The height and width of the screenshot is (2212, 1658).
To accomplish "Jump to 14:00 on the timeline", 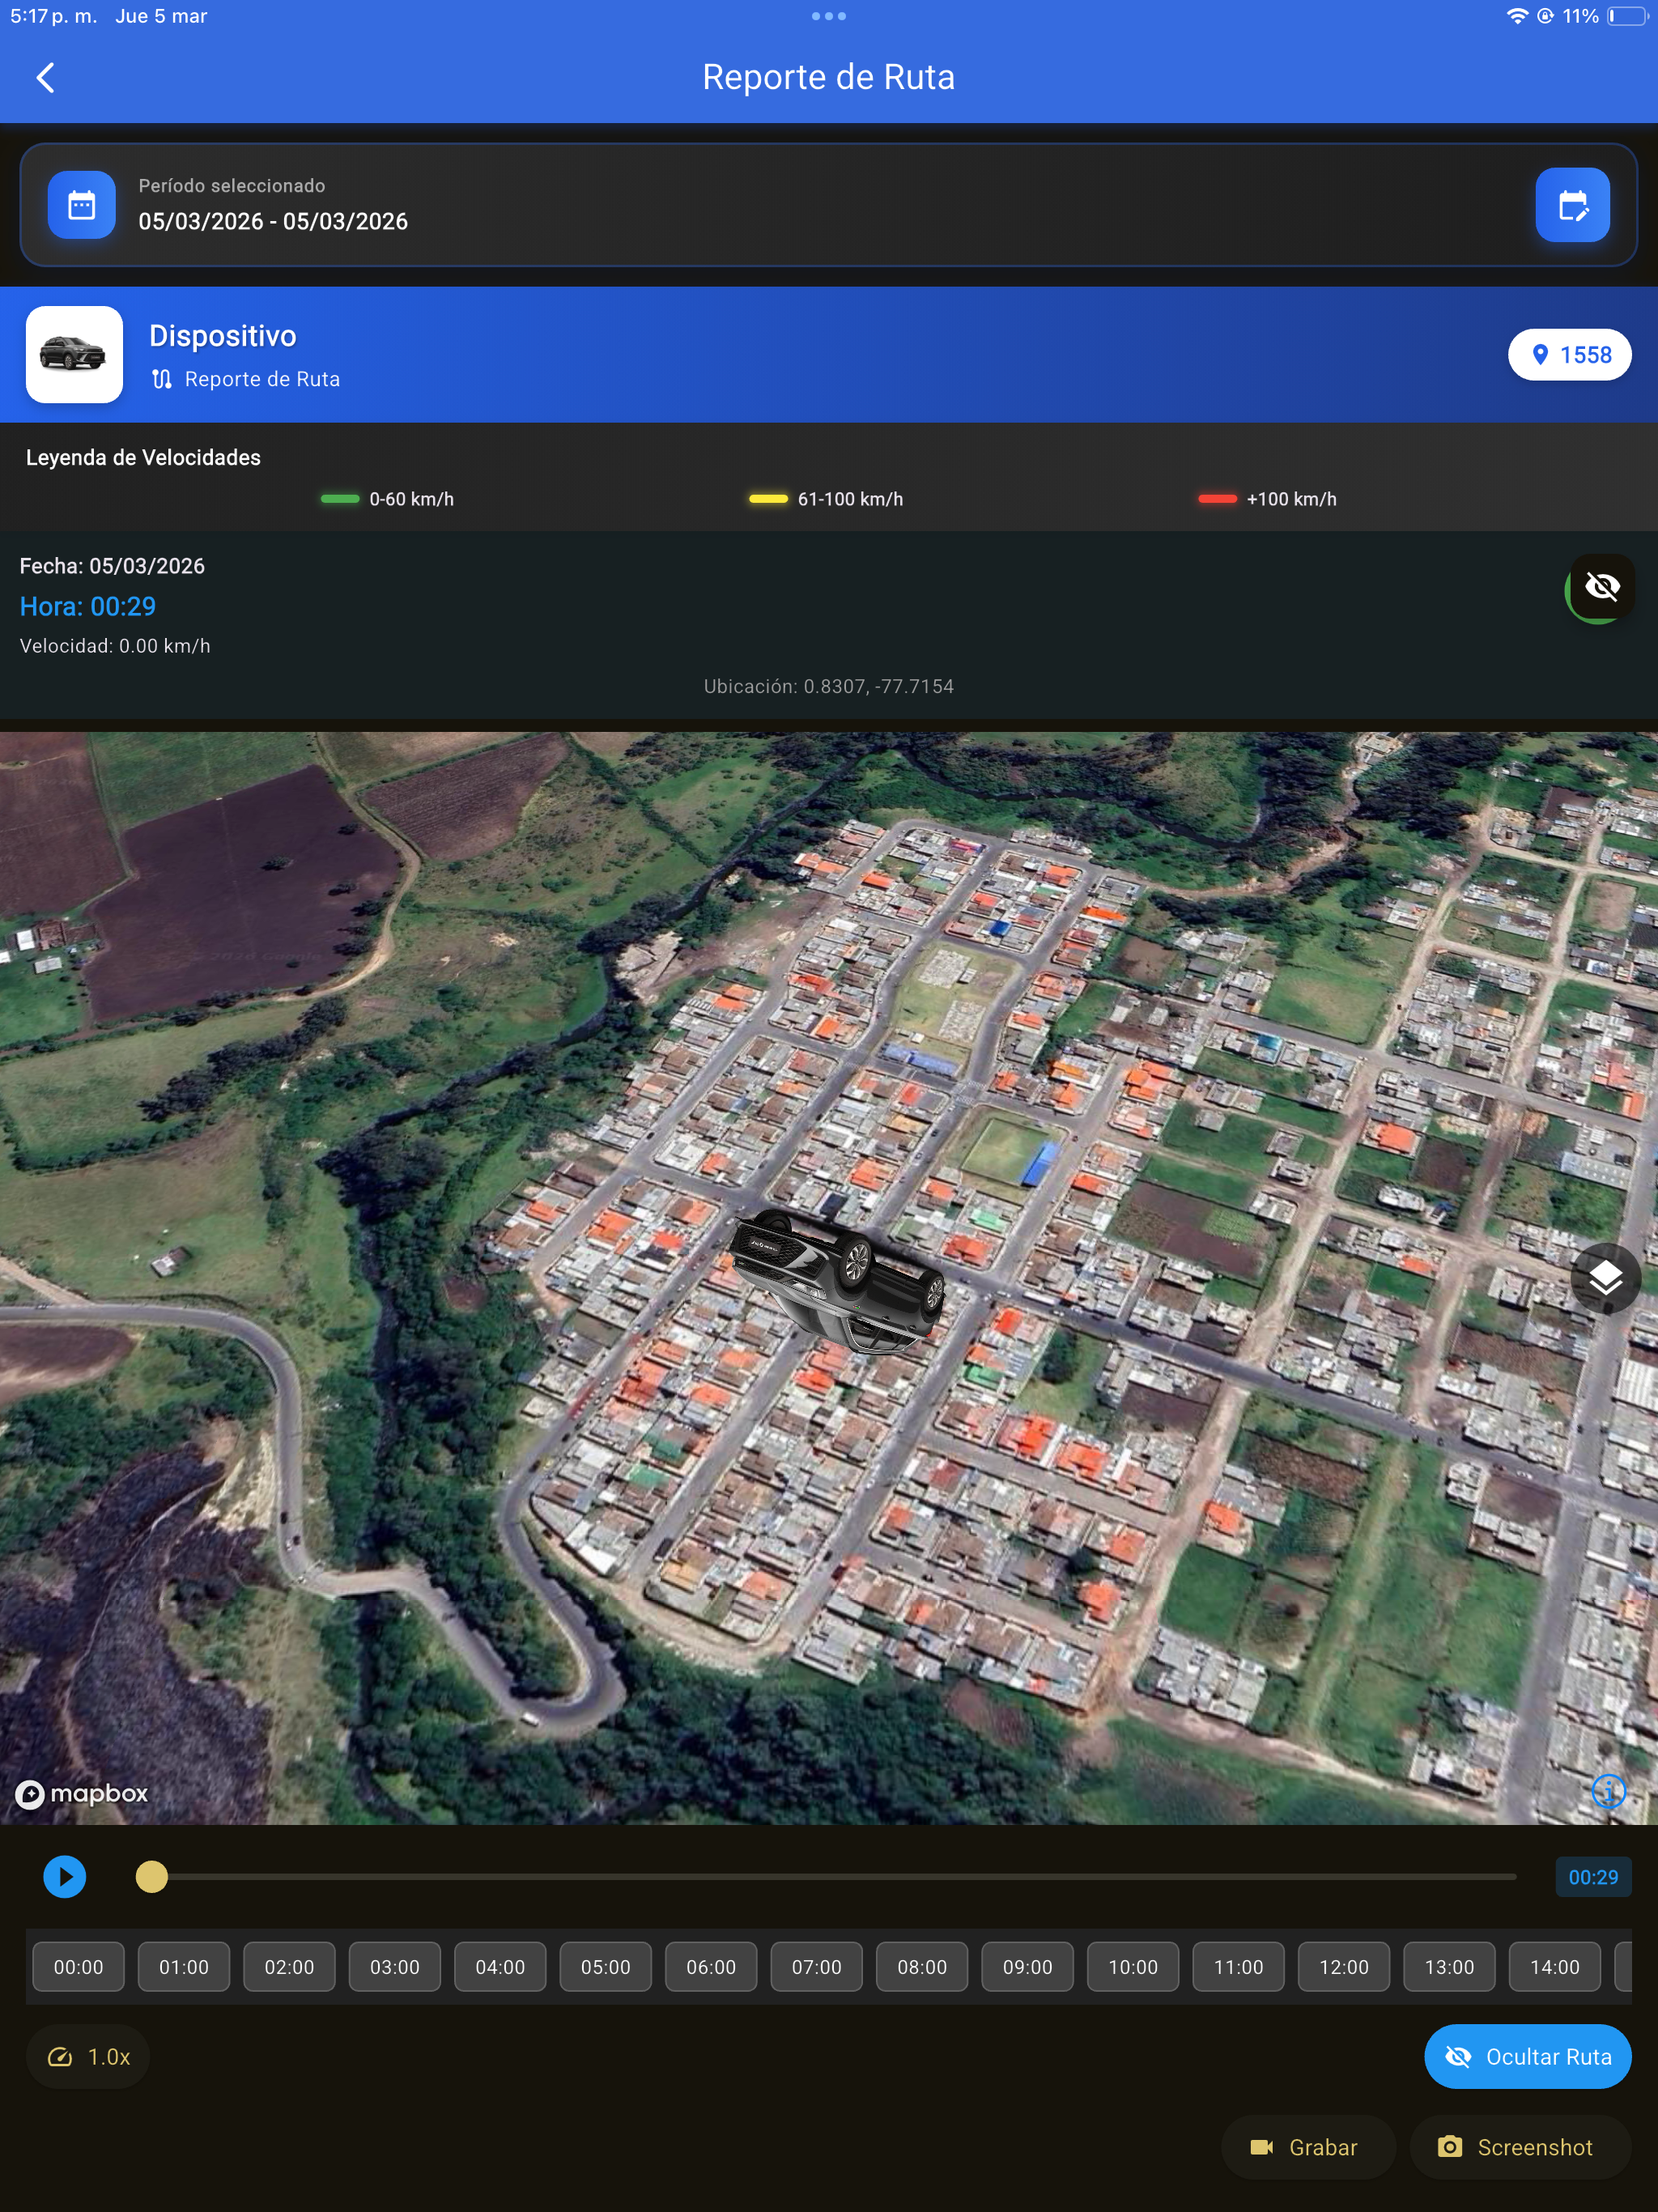I will coord(1555,1967).
